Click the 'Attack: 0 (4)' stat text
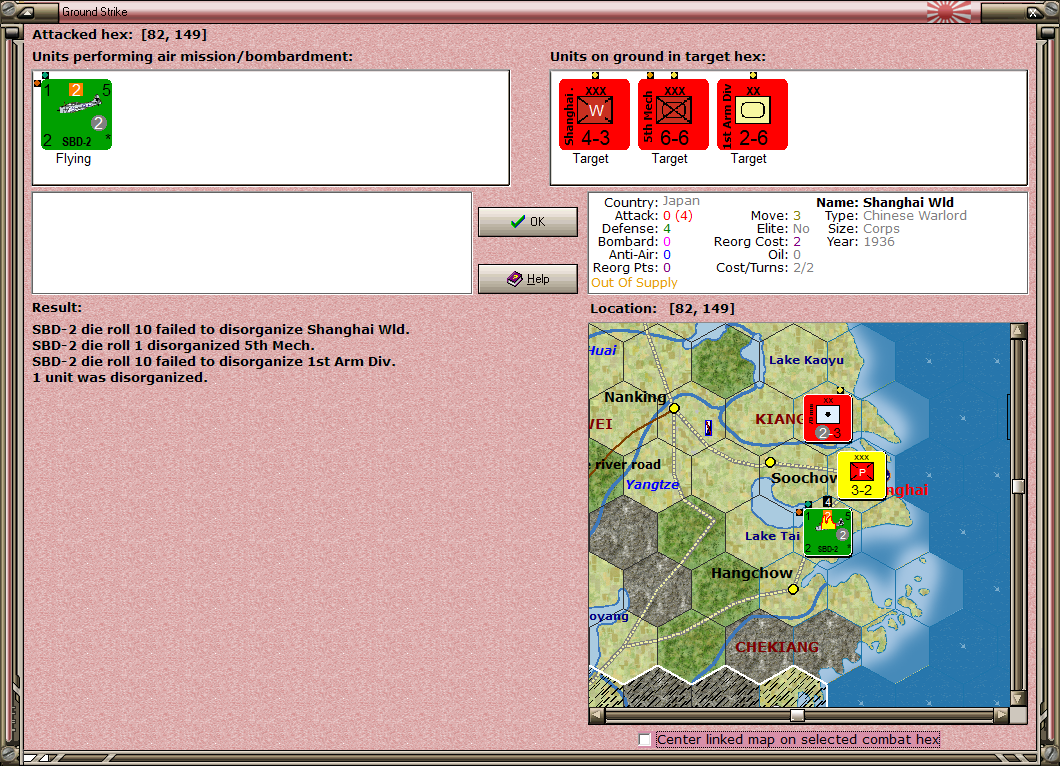The height and width of the screenshot is (766, 1060). point(654,216)
